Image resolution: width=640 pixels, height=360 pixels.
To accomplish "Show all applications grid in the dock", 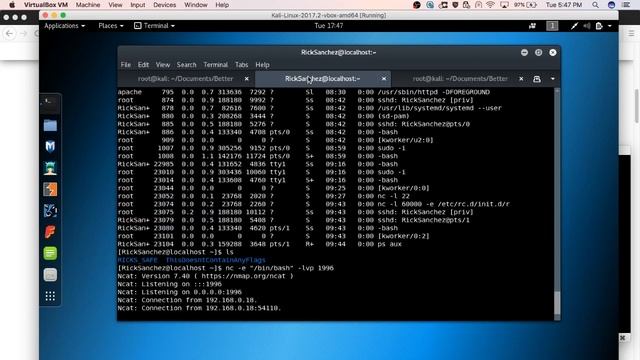I will tap(50, 296).
